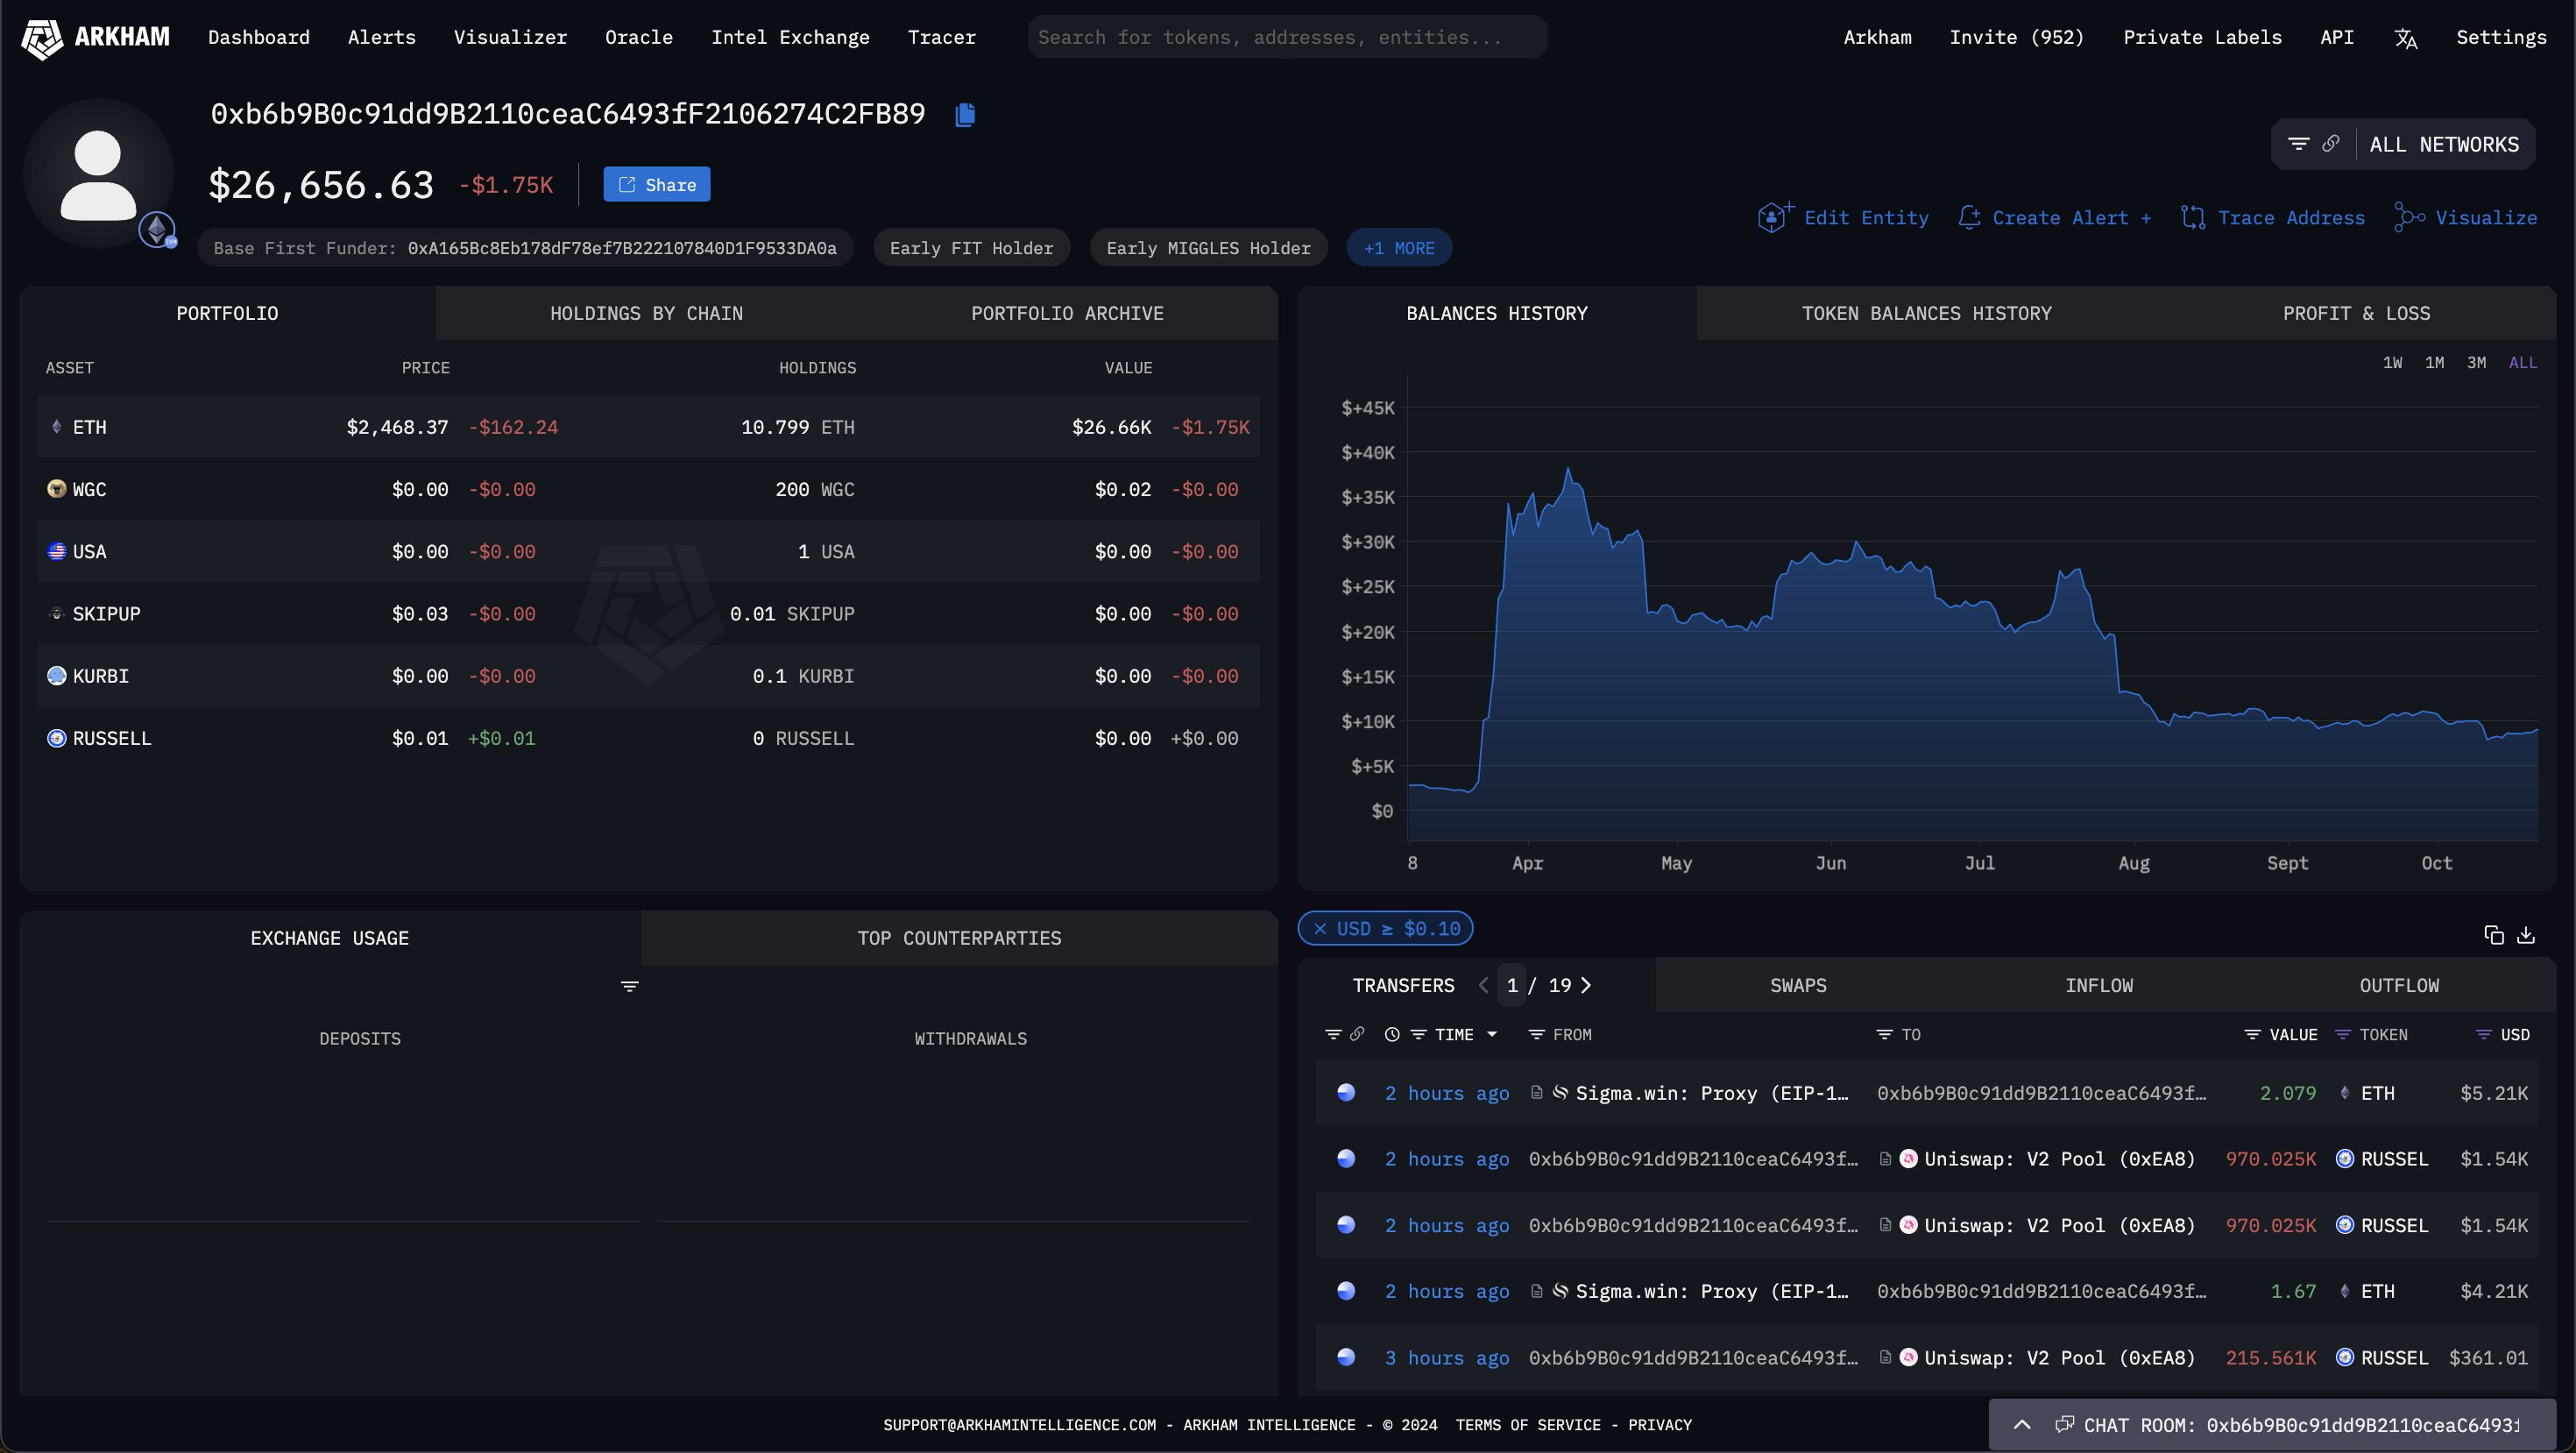Click the Create Alert bell icon
2576x1453 pixels.
coord(1969,217)
